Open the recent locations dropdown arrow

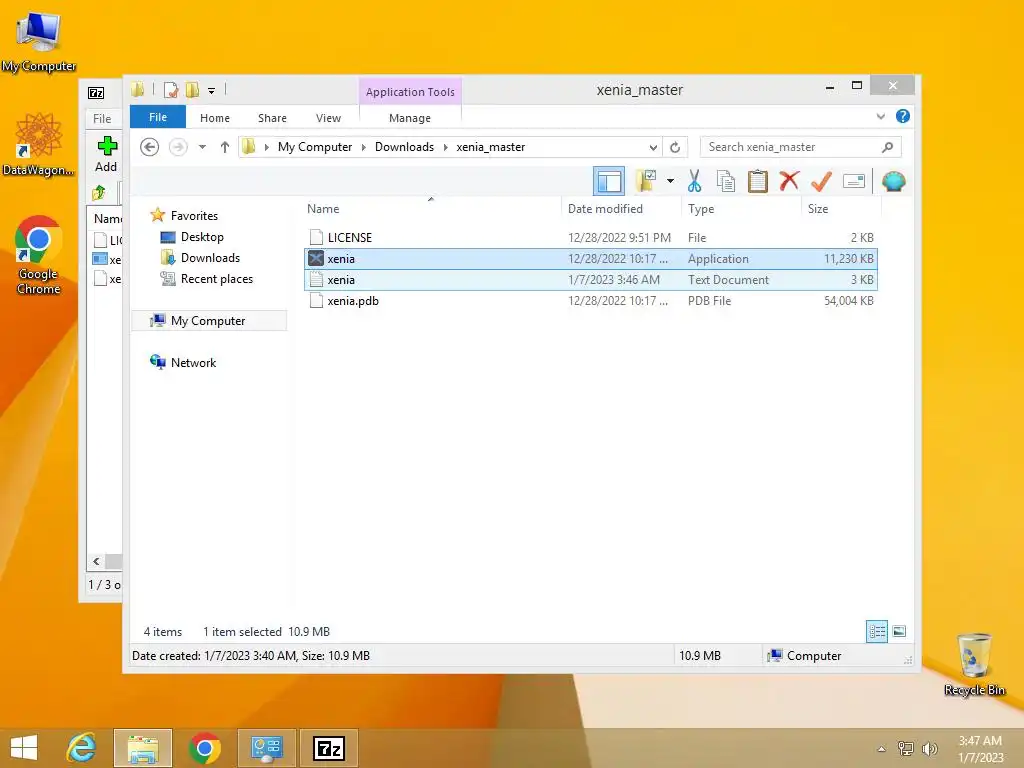pyautogui.click(x=202, y=147)
